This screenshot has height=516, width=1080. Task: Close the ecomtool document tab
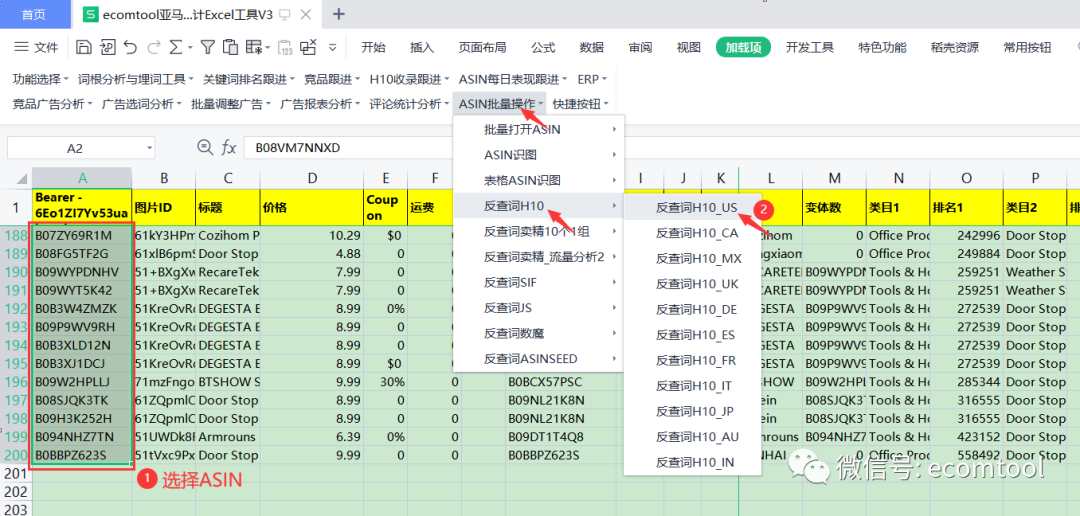306,14
